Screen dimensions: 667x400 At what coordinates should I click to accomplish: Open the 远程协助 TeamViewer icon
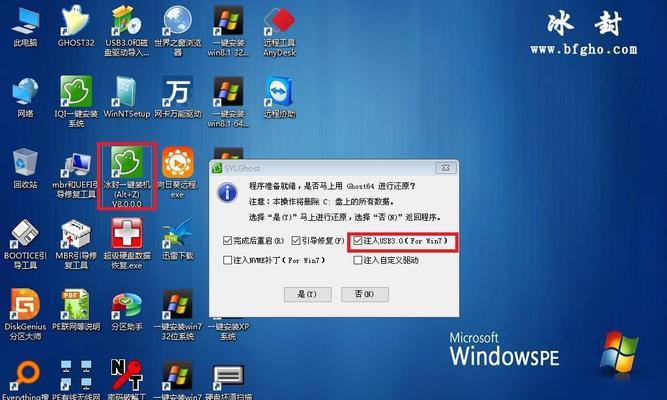[x=279, y=98]
